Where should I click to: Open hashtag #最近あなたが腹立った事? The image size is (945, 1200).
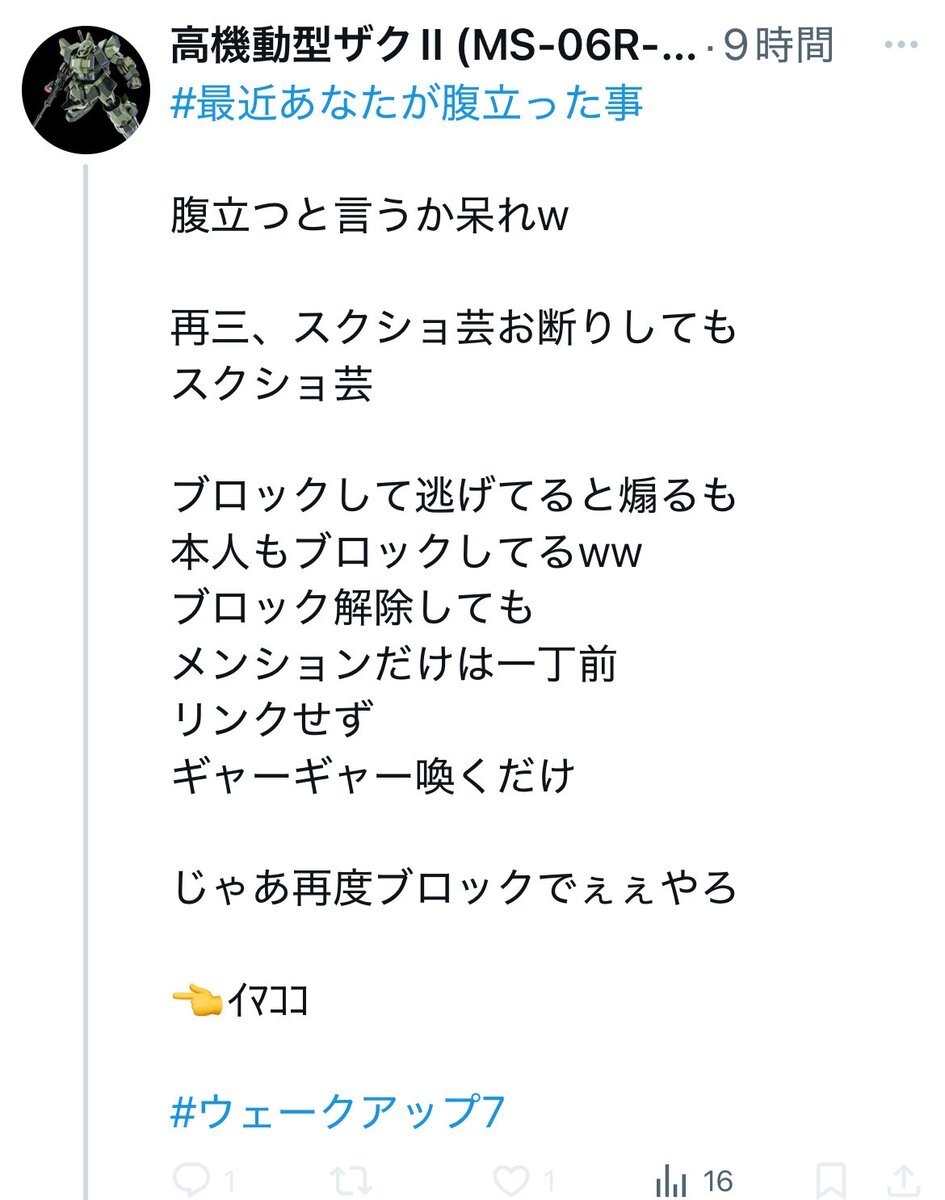(407, 101)
